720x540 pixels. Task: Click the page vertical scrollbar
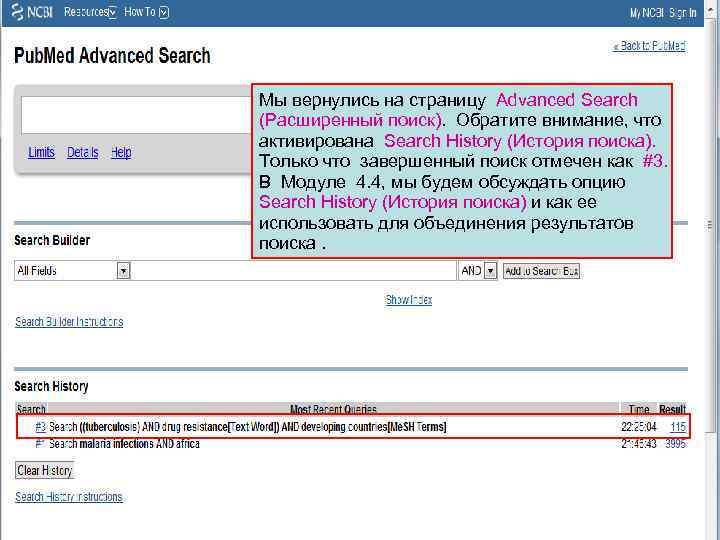pyautogui.click(x=711, y=225)
